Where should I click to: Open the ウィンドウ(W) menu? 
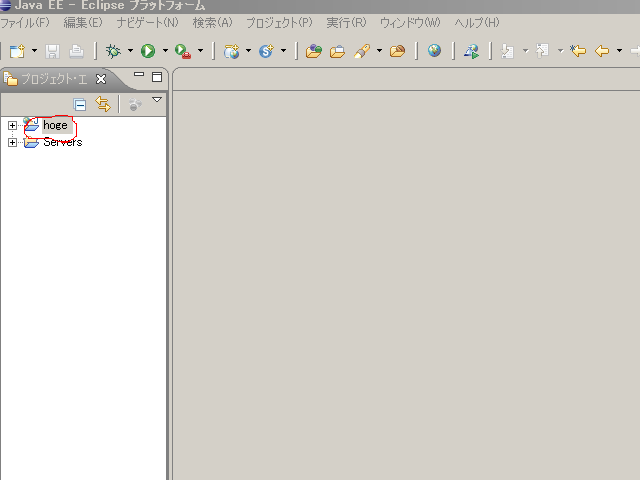click(x=410, y=22)
